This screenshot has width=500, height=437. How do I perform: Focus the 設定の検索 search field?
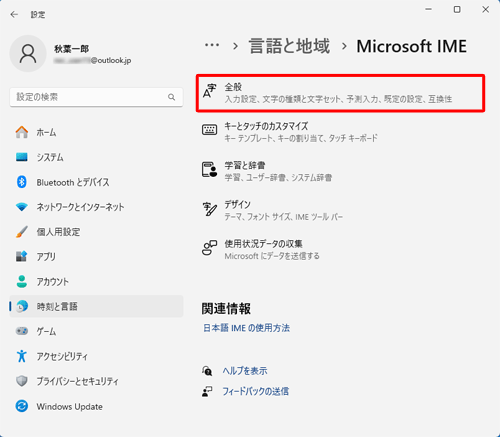pos(96,97)
